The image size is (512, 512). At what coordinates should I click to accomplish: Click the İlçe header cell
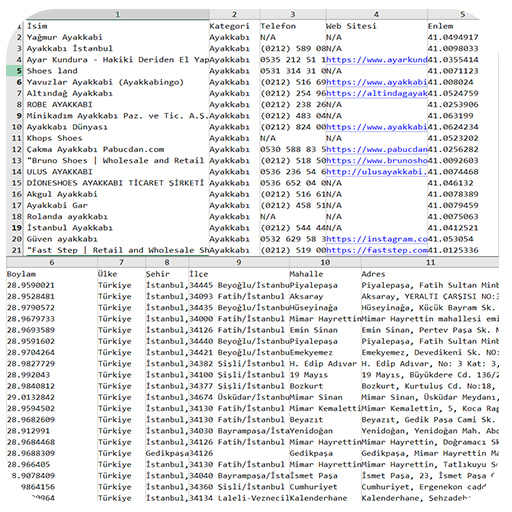point(239,274)
